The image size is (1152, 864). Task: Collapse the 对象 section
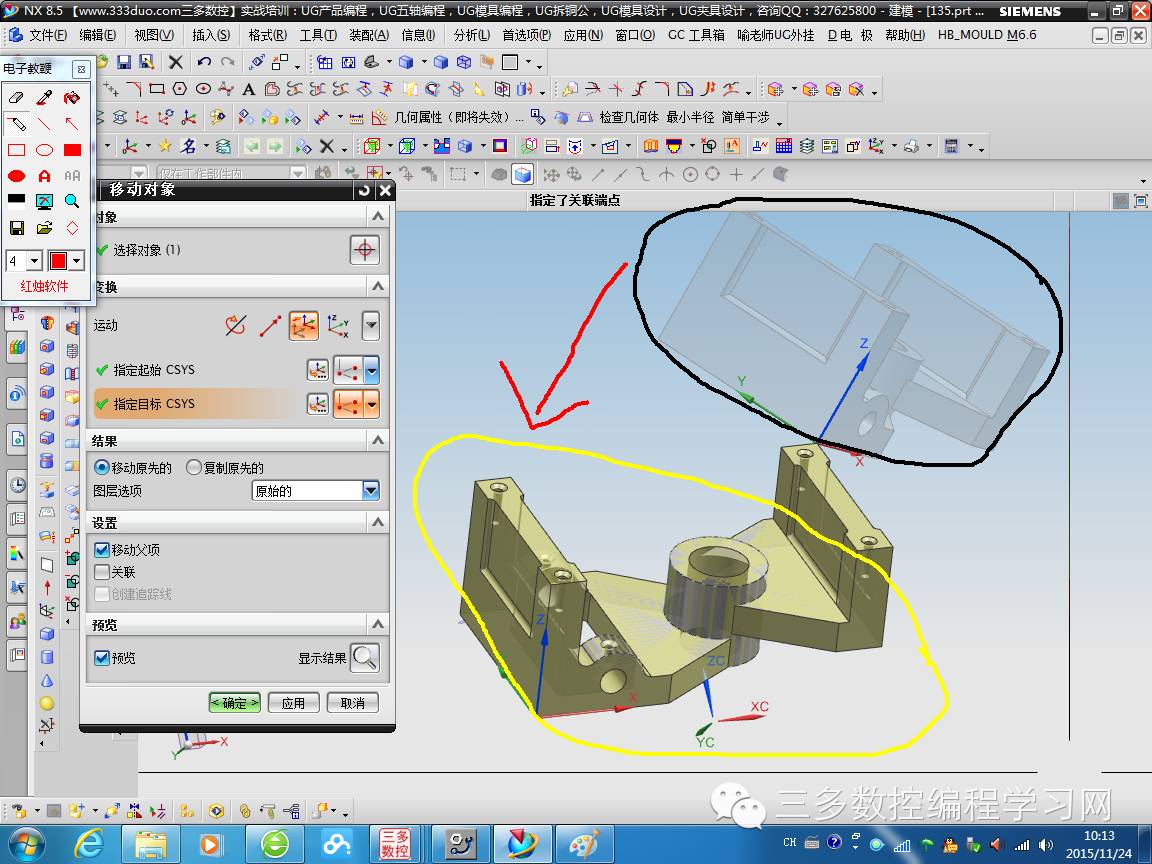378,217
